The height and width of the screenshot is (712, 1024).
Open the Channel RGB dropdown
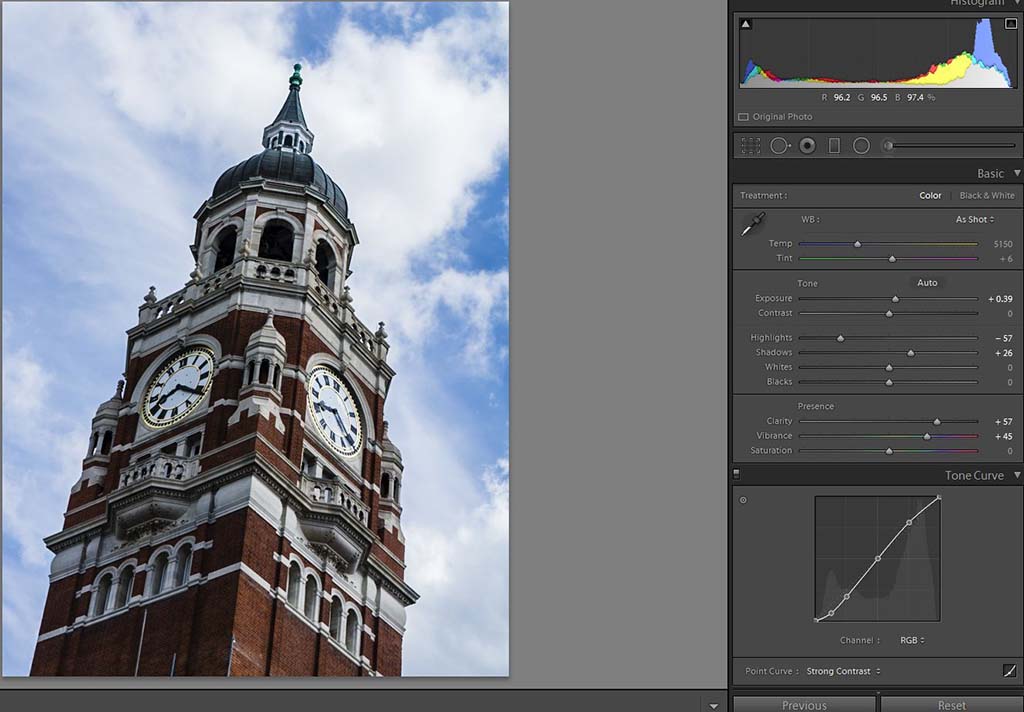[x=911, y=640]
